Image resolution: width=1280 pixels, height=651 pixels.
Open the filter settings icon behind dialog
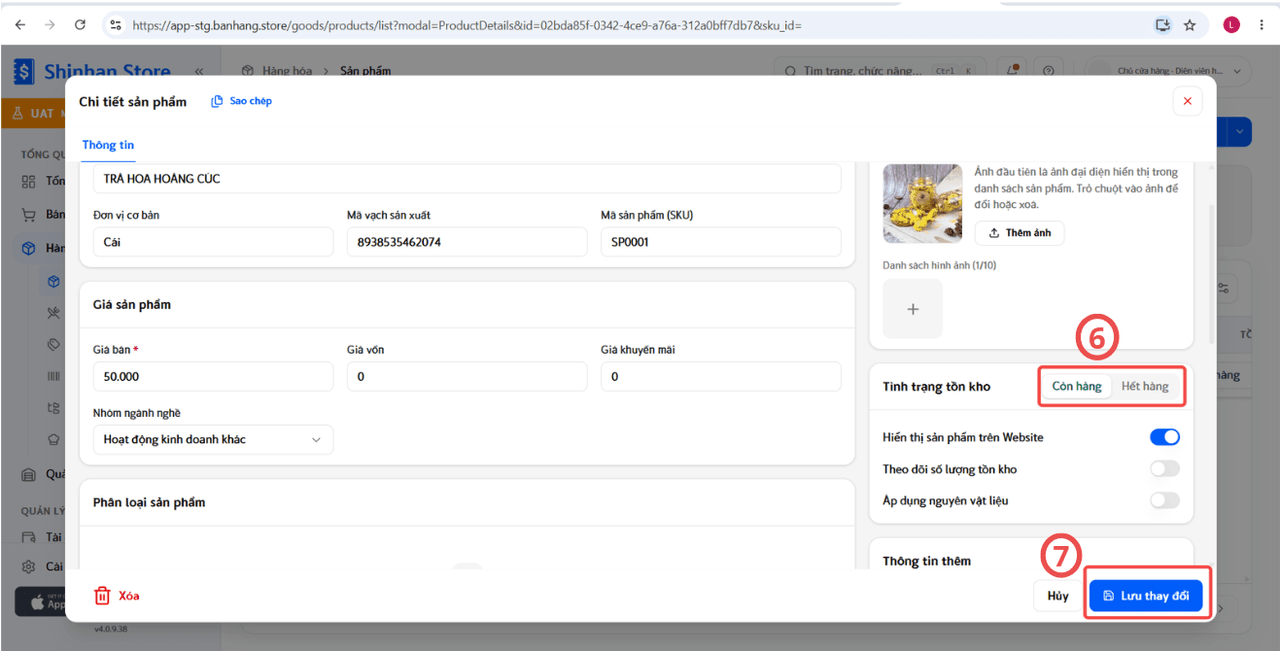[1224, 288]
